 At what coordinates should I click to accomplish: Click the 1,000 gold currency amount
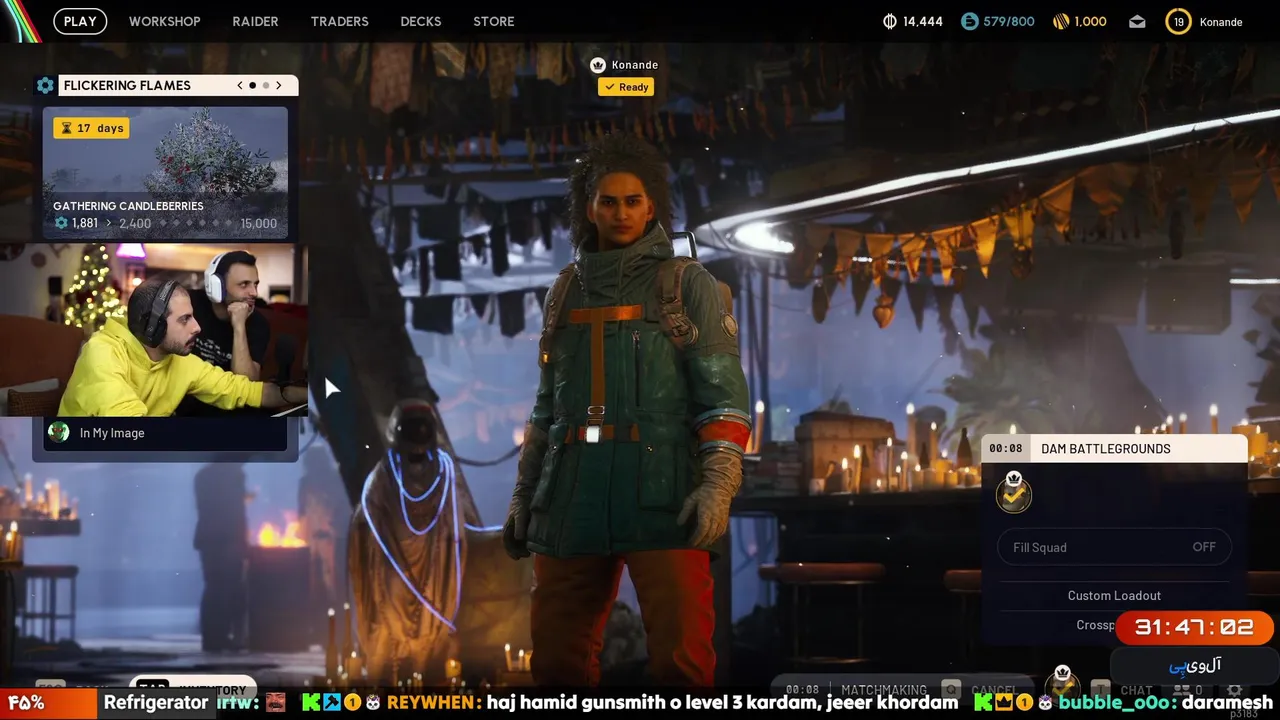1091,21
